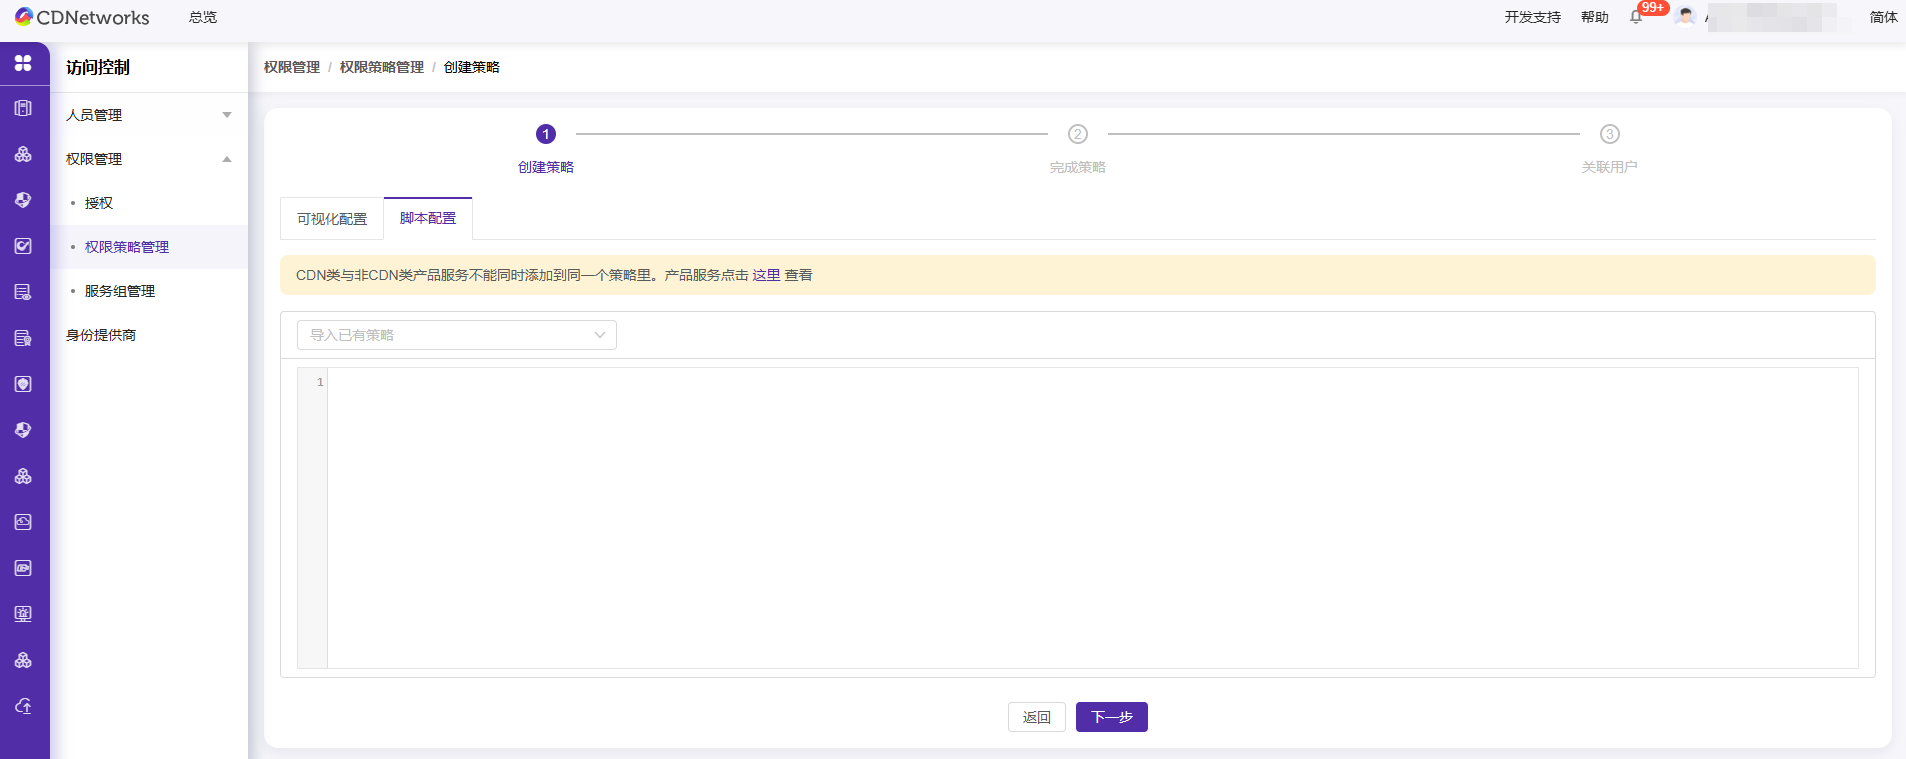Open the notification bell with 99+ badge
1906x759 pixels.
(1636, 17)
